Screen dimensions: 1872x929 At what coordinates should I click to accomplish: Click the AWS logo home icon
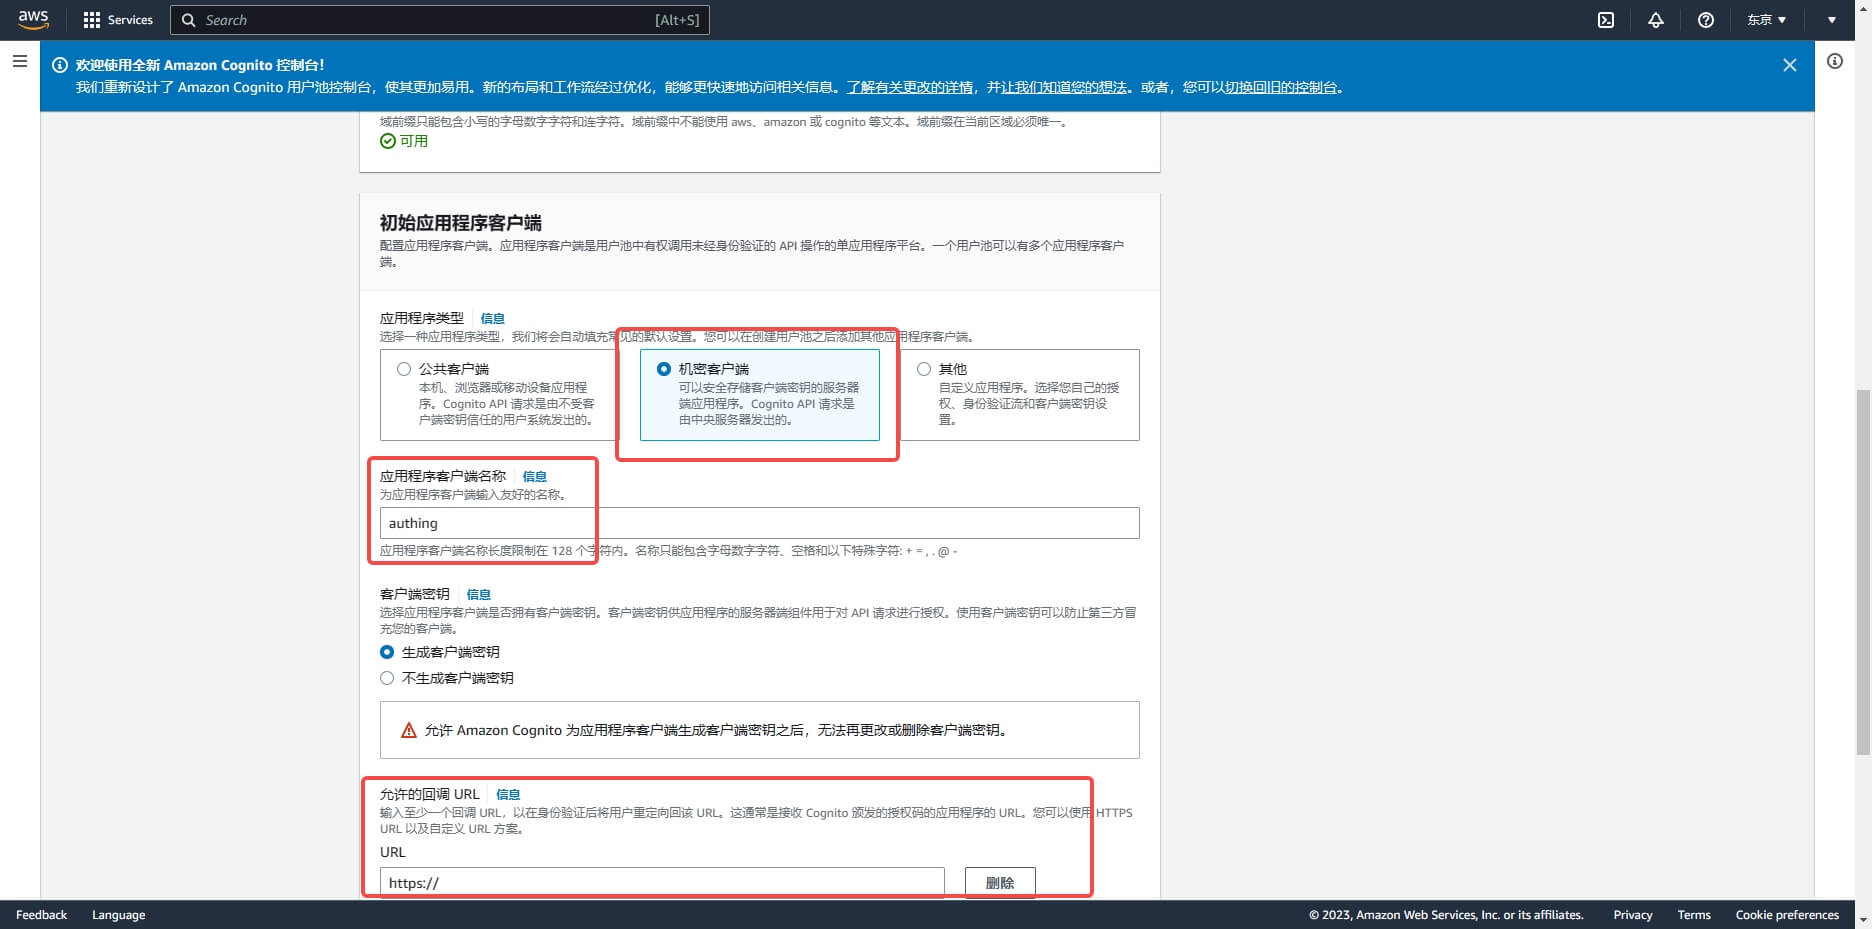coord(33,20)
